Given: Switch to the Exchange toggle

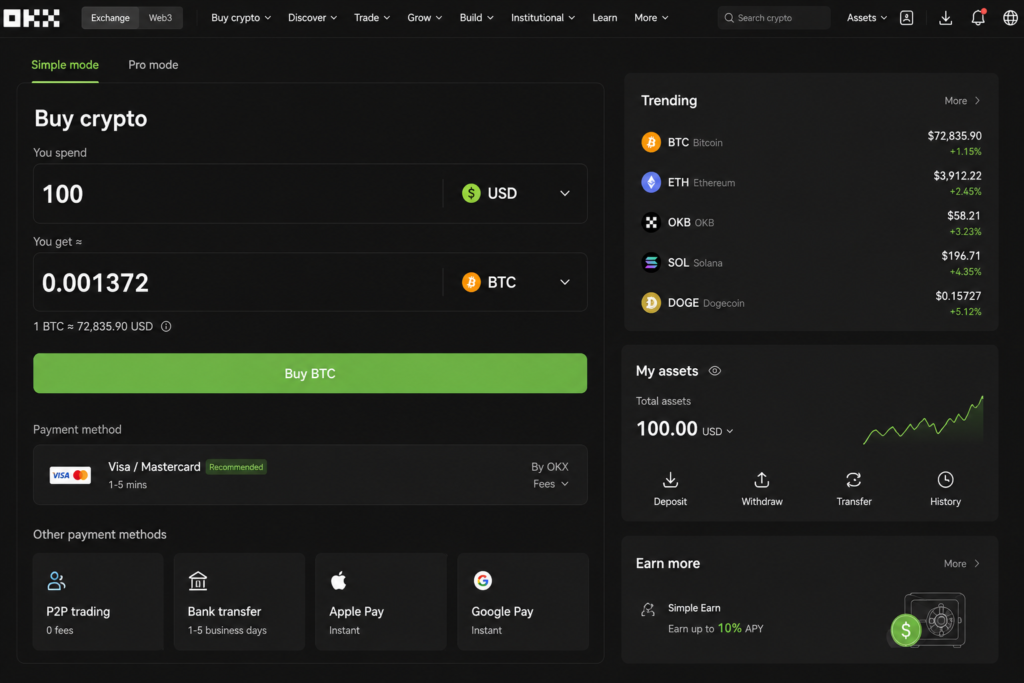Looking at the screenshot, I should tap(110, 18).
